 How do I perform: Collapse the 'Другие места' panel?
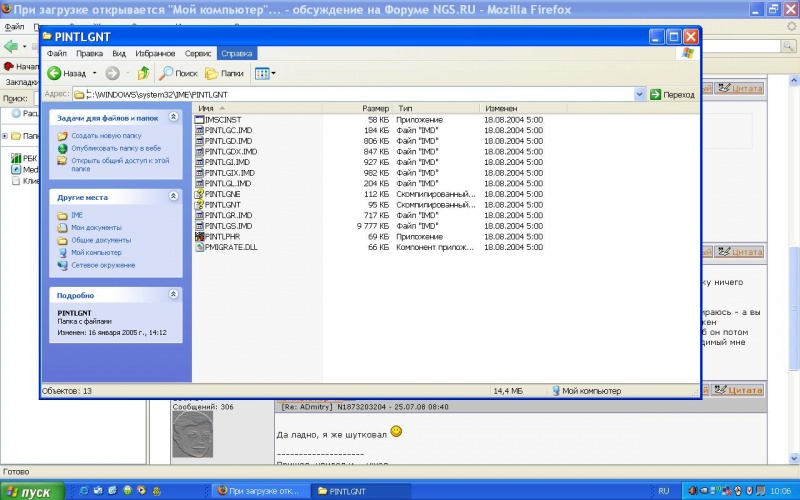(x=173, y=197)
